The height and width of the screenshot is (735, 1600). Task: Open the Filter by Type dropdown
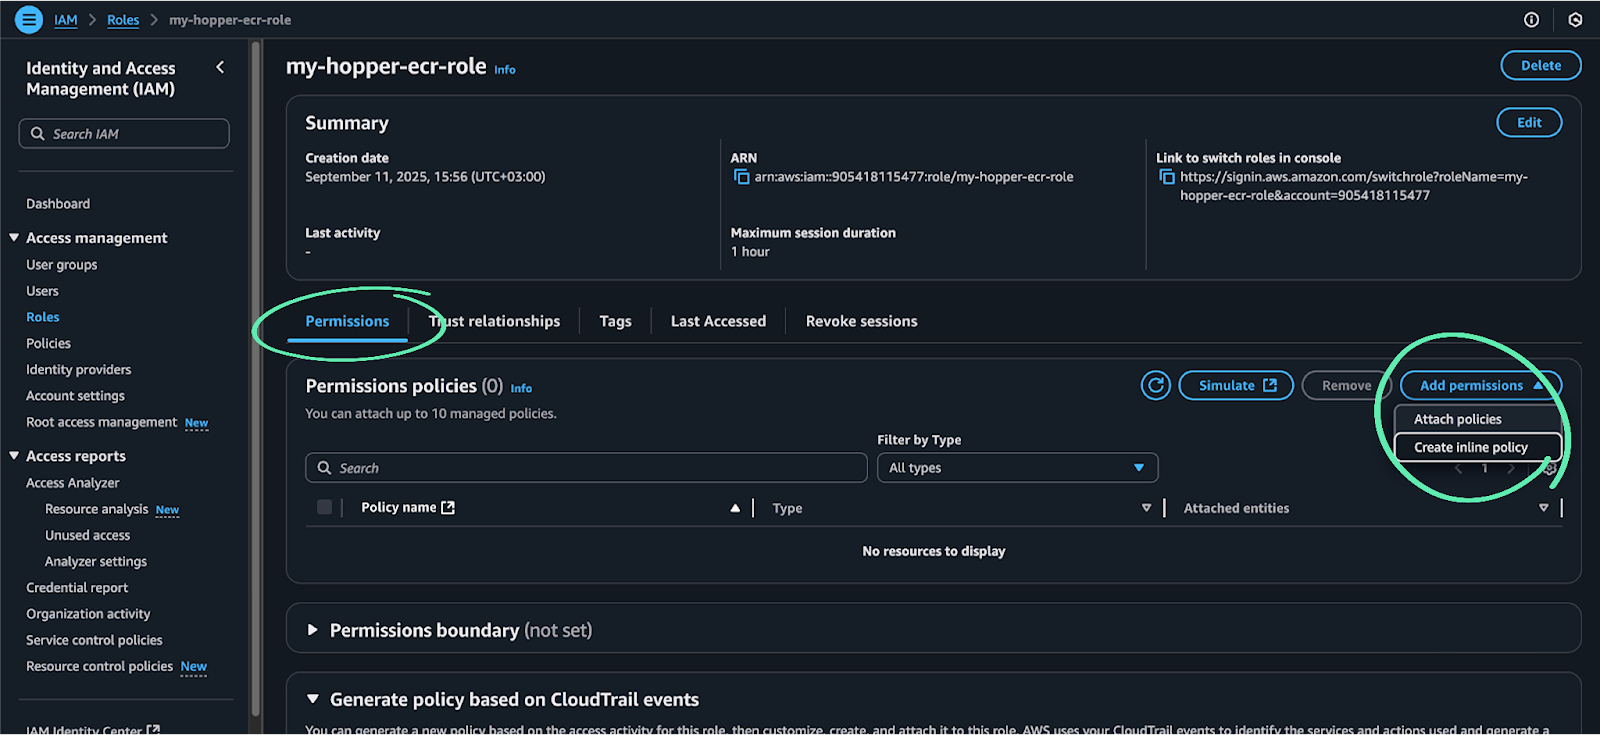click(x=1017, y=468)
